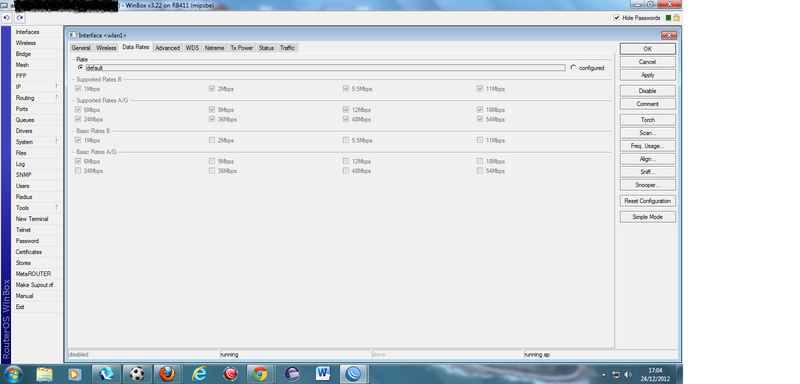Click the Apply button
This screenshot has width=800, height=384.
pos(647,75)
